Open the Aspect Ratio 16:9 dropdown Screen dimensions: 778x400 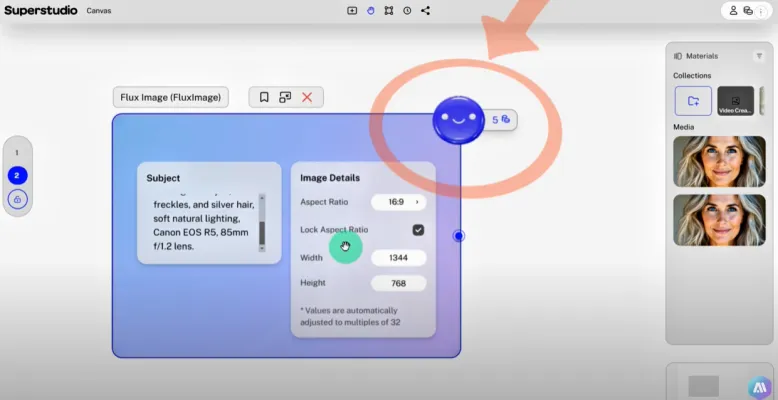coord(398,202)
